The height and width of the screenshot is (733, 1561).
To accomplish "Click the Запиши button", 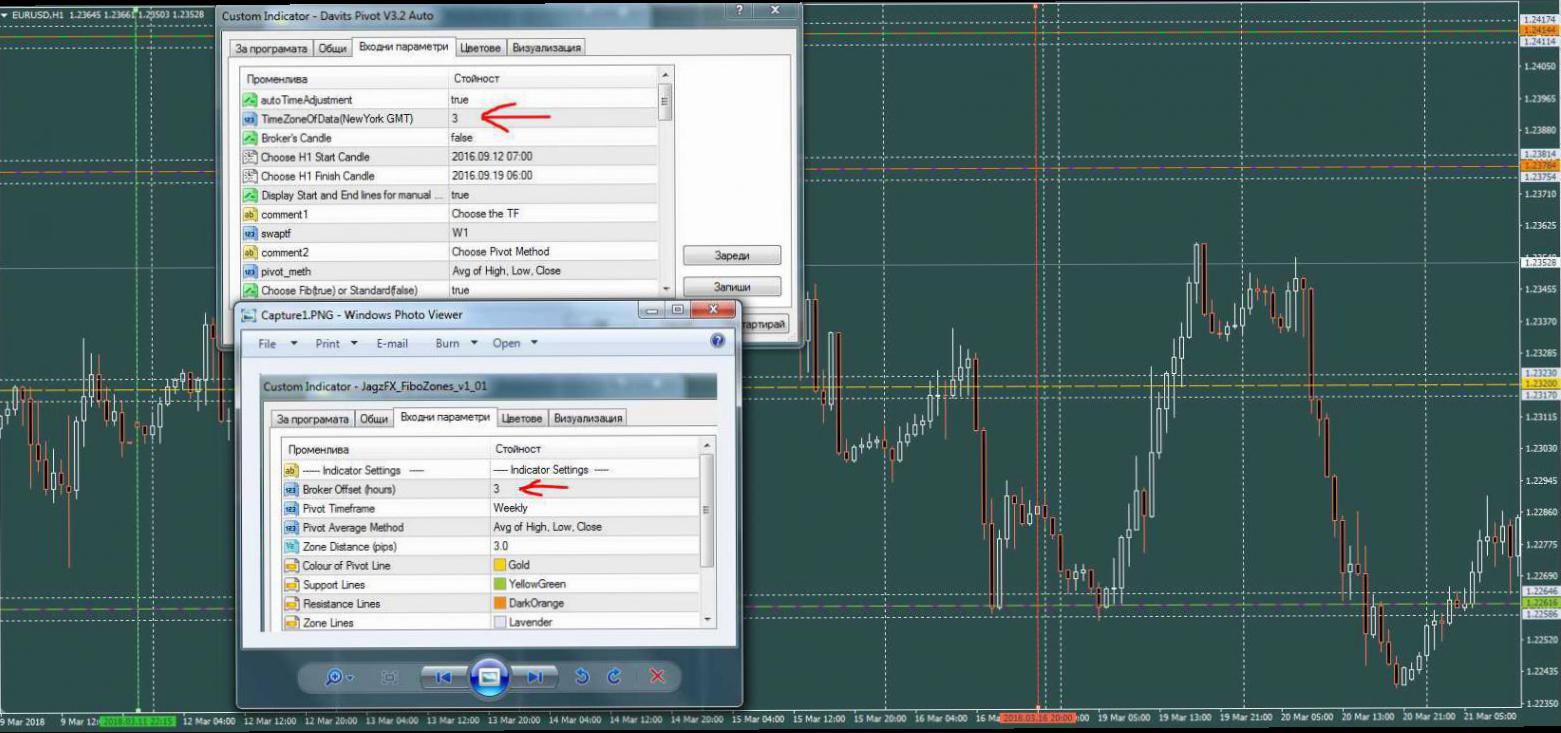I will pos(731,287).
